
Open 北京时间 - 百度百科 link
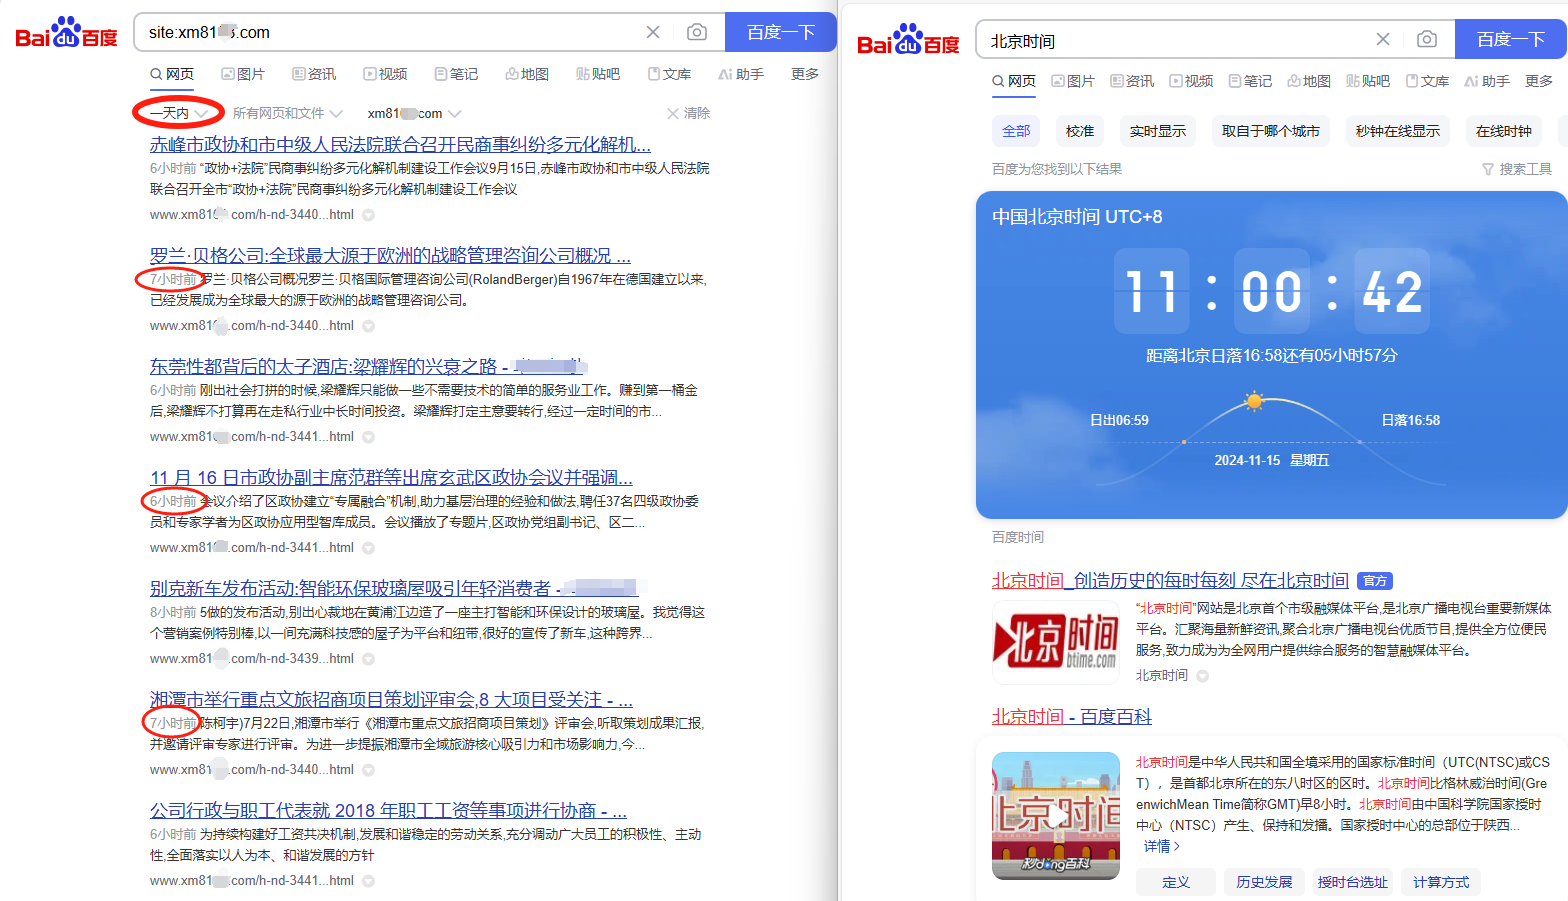tap(1072, 717)
